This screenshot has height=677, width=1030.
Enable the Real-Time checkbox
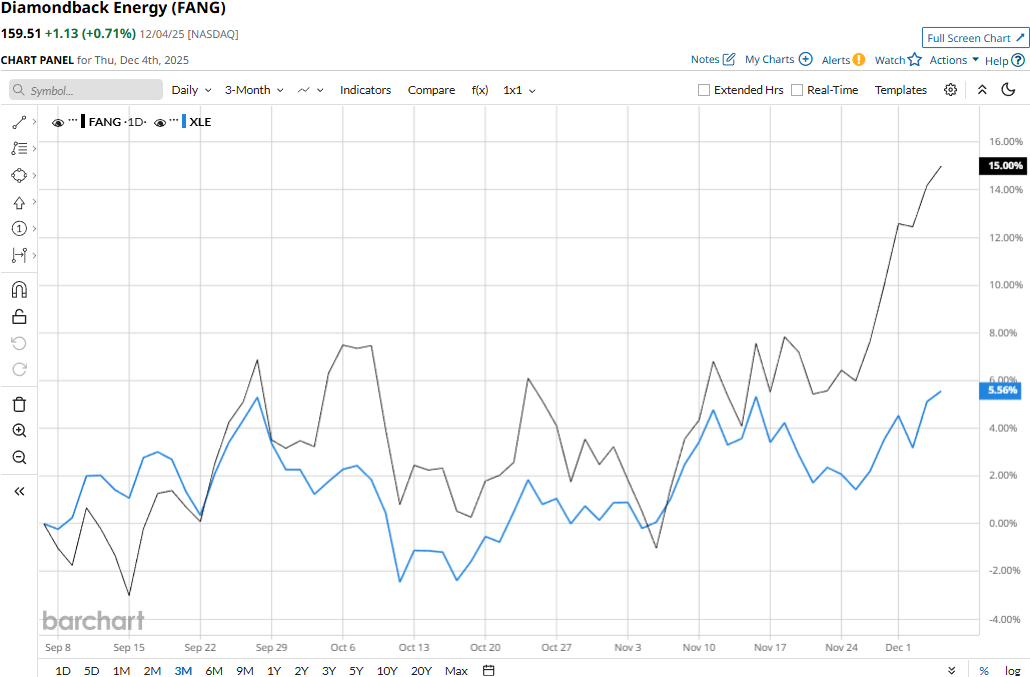click(x=797, y=90)
